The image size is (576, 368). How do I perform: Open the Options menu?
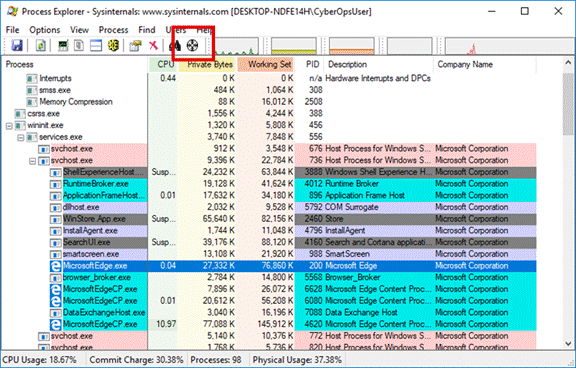(44, 30)
